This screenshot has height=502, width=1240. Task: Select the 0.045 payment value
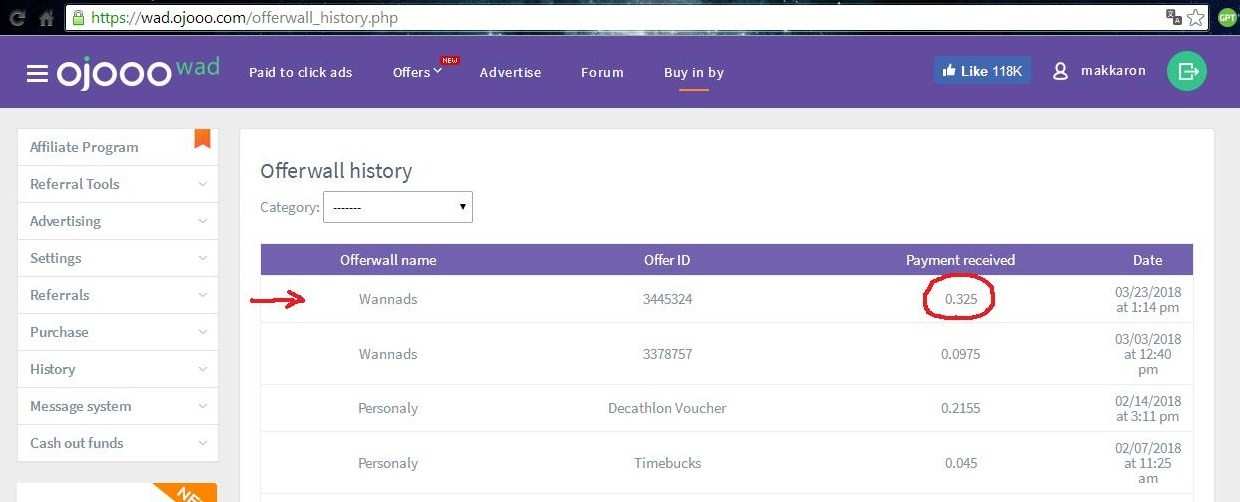coord(960,463)
